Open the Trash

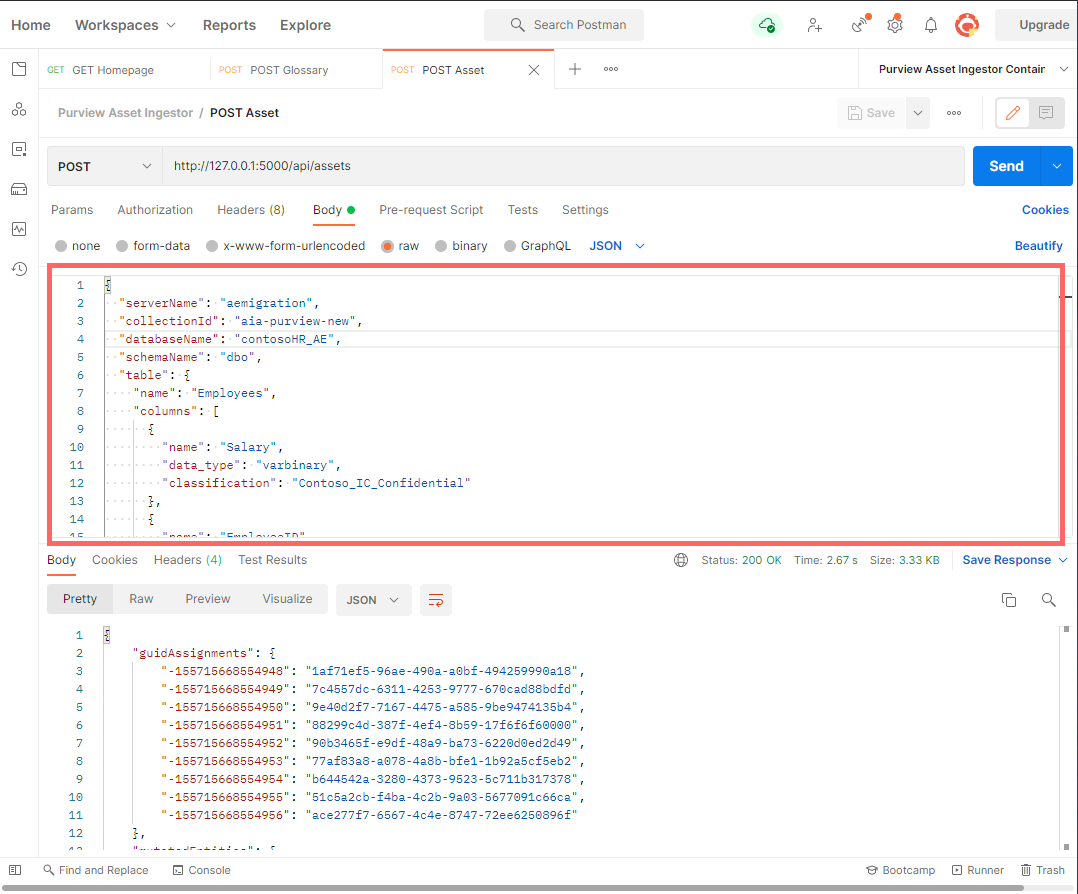click(1043, 870)
